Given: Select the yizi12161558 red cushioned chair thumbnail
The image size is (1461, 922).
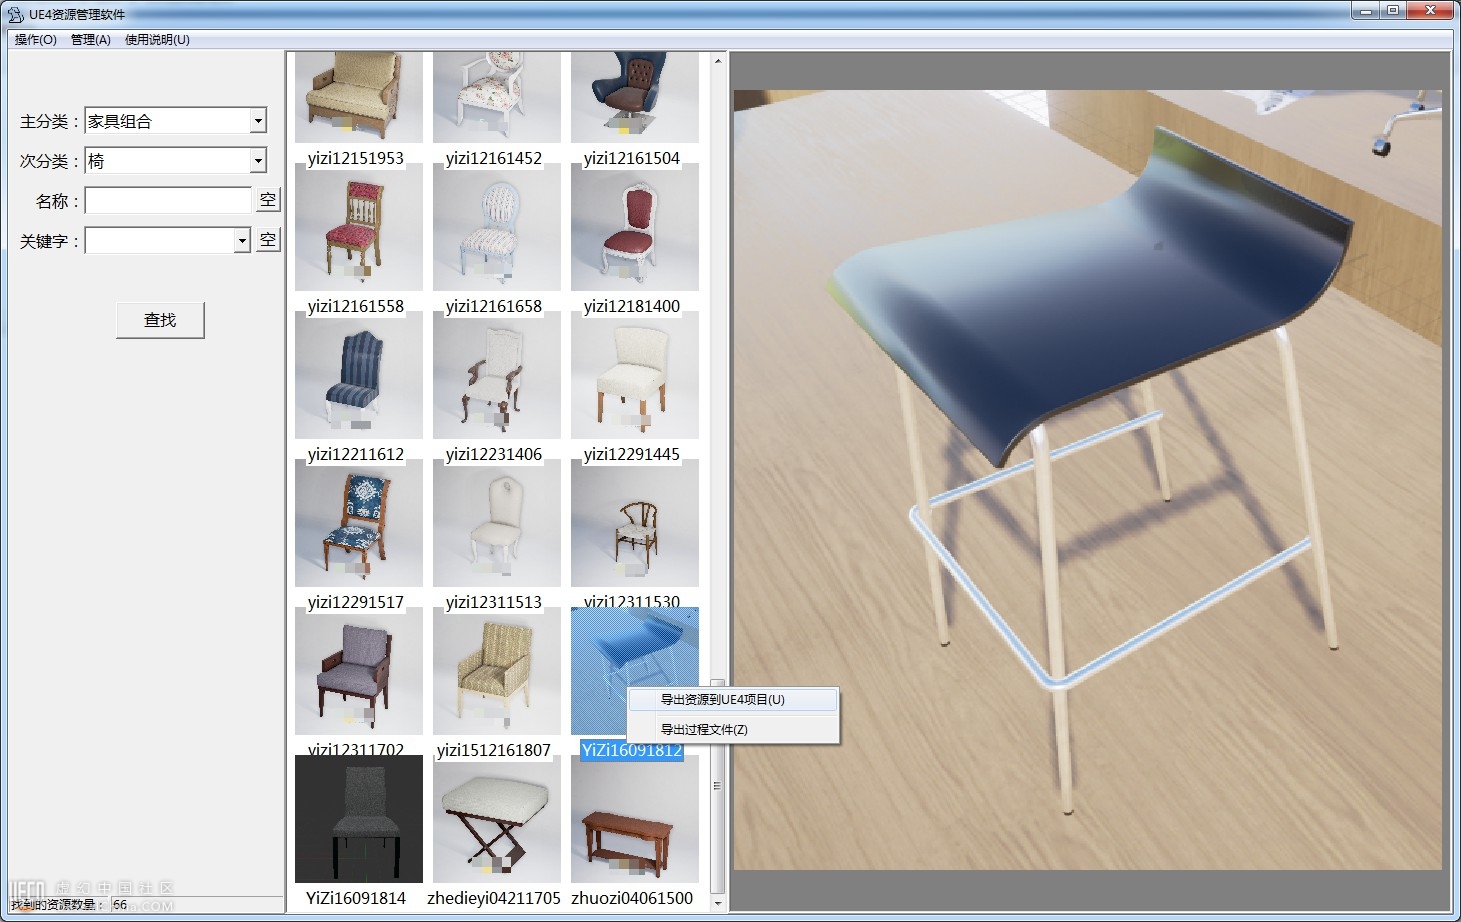Looking at the screenshot, I should 357,228.
